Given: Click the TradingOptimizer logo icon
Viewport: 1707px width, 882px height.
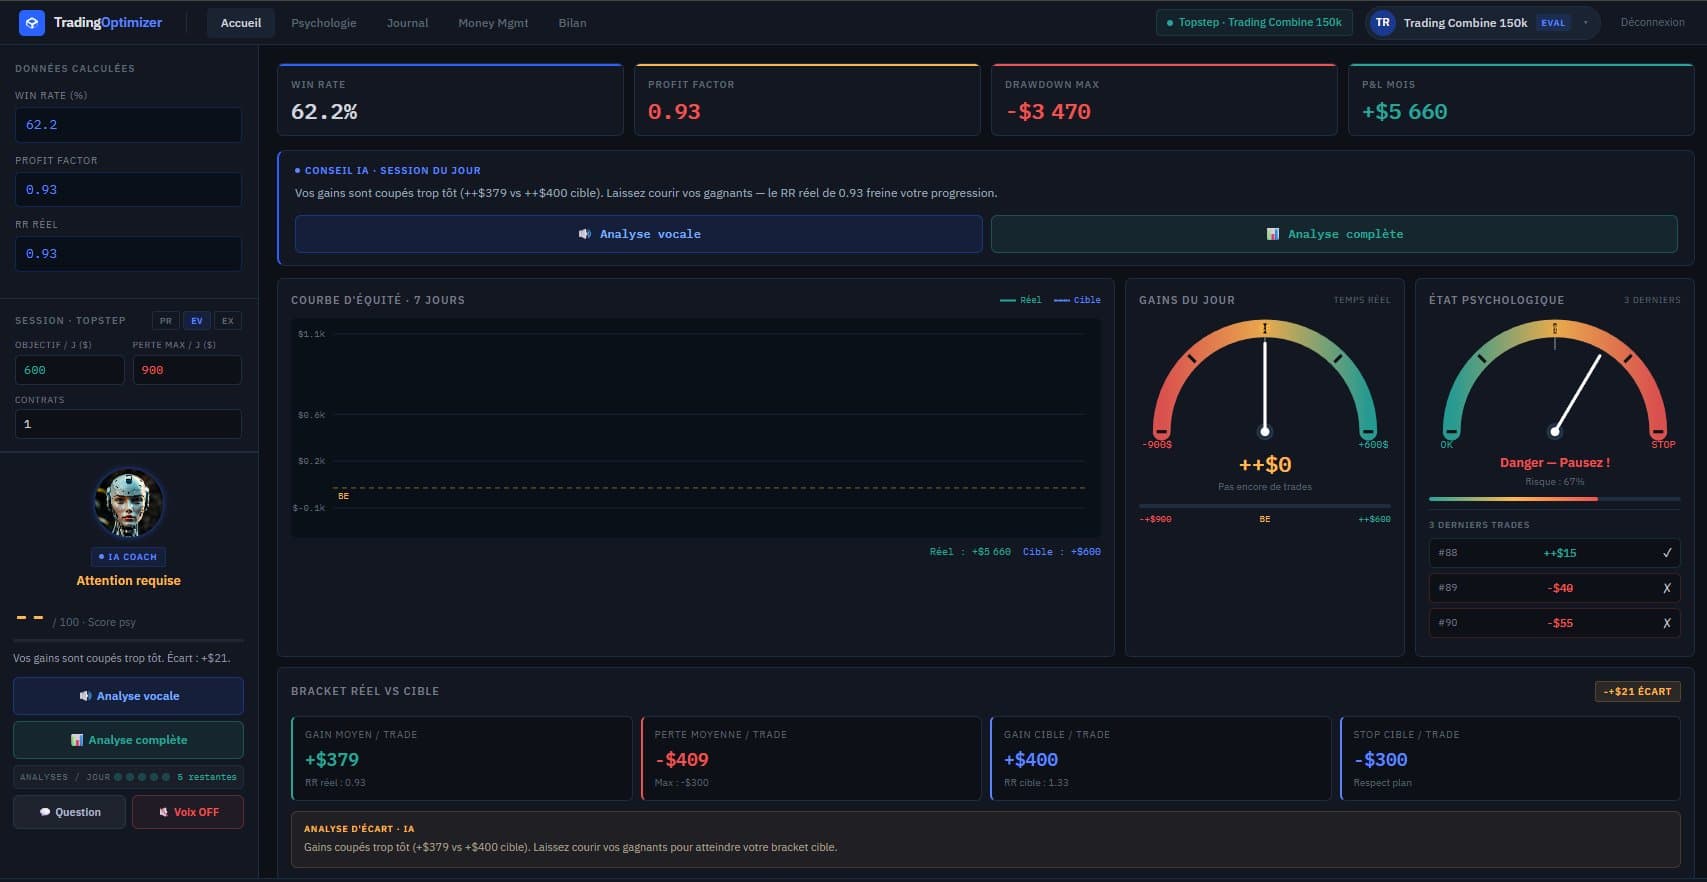Looking at the screenshot, I should point(32,22).
